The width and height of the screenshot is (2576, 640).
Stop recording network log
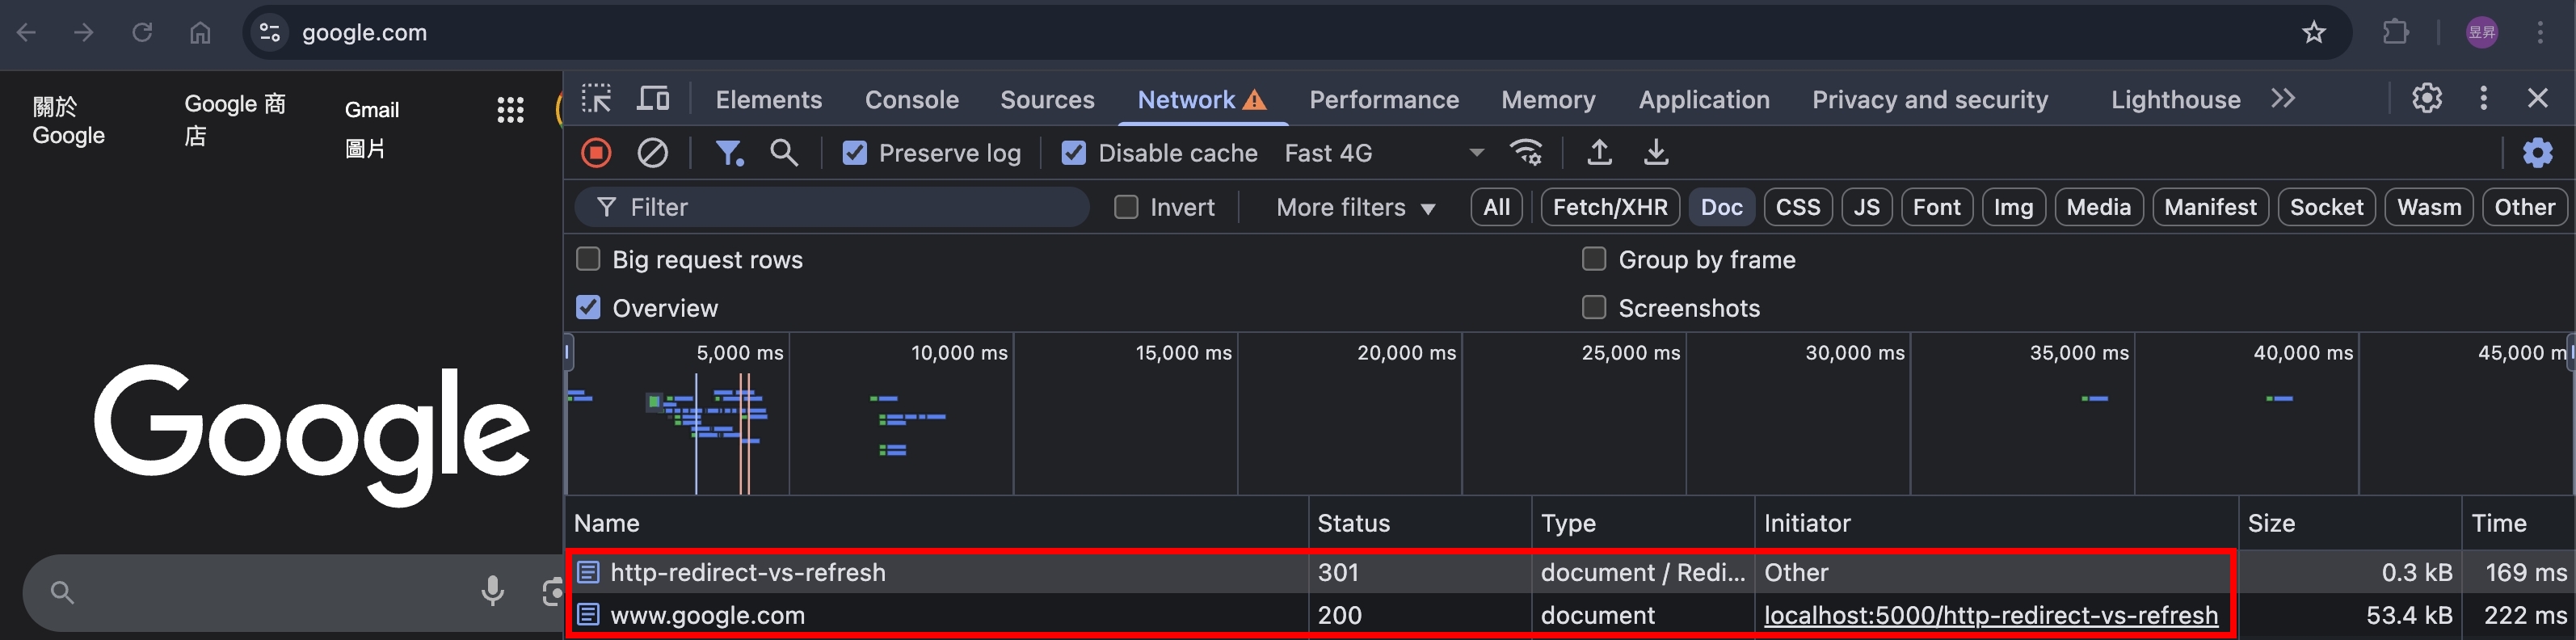[596, 153]
